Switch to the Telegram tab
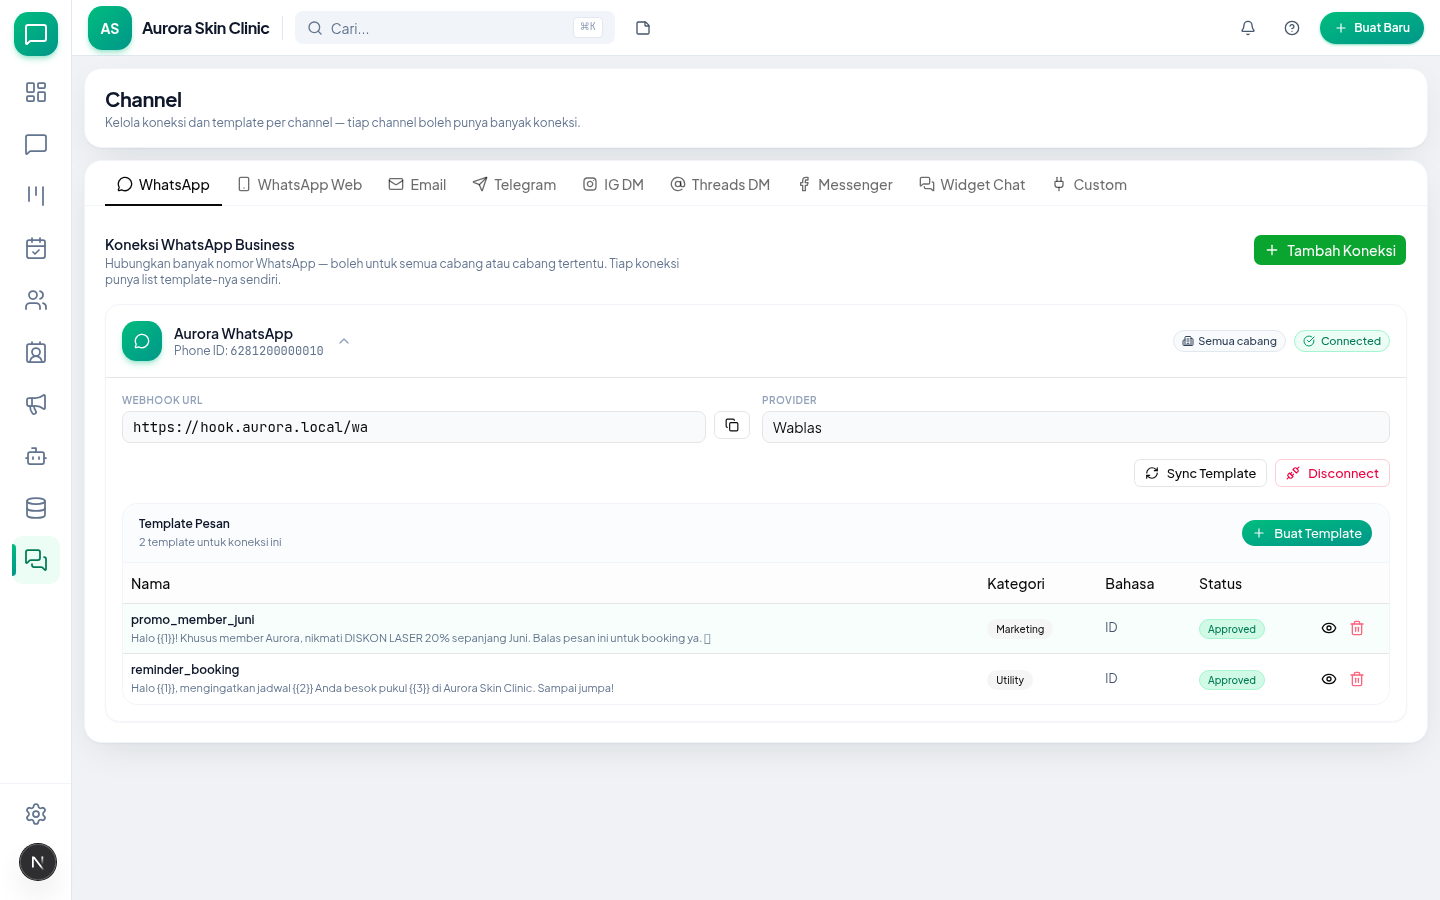Screen dimensions: 1440x900 pyautogui.click(x=514, y=184)
